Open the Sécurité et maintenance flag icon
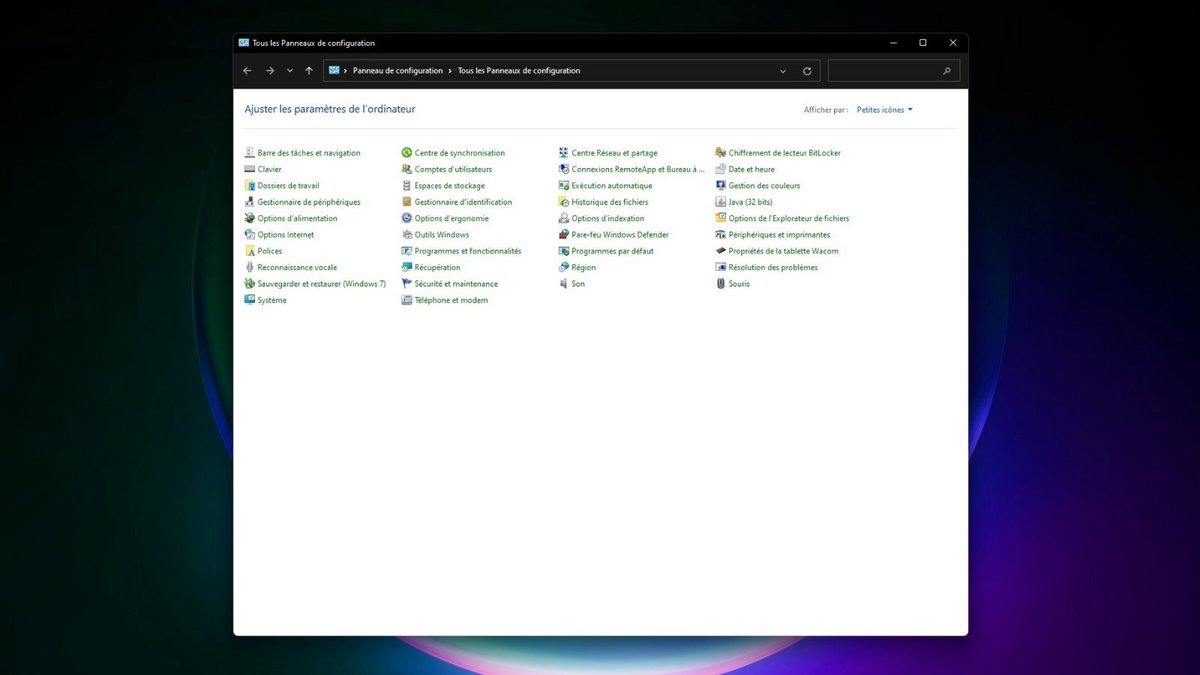This screenshot has width=1200, height=675. (407, 284)
